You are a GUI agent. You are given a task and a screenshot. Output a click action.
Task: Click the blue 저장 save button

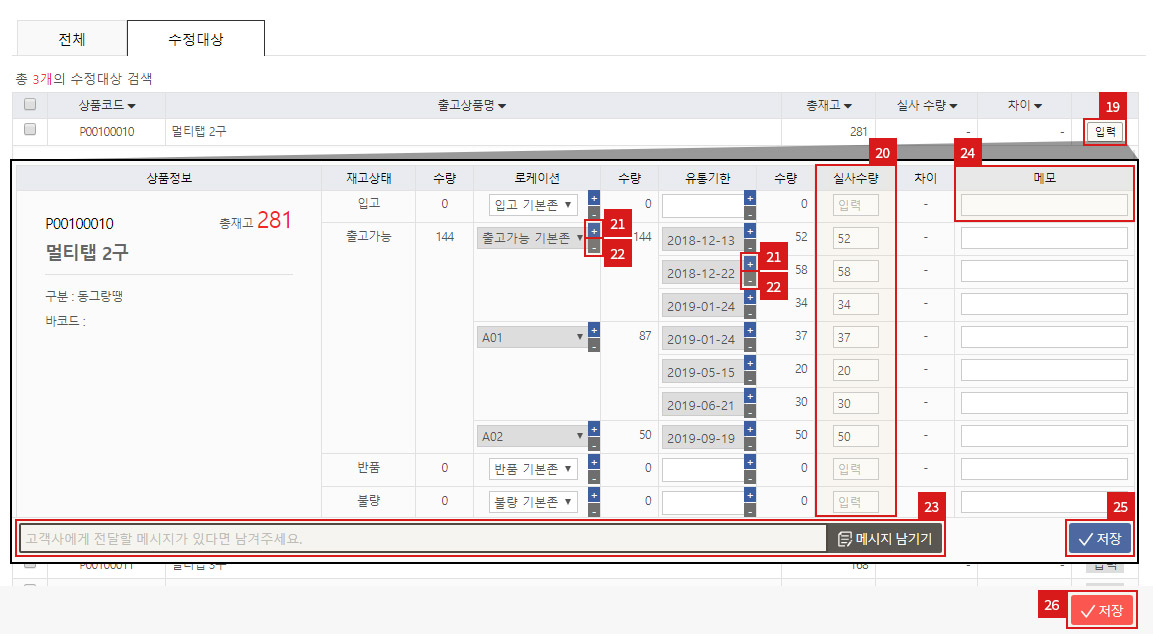[x=1098, y=538]
